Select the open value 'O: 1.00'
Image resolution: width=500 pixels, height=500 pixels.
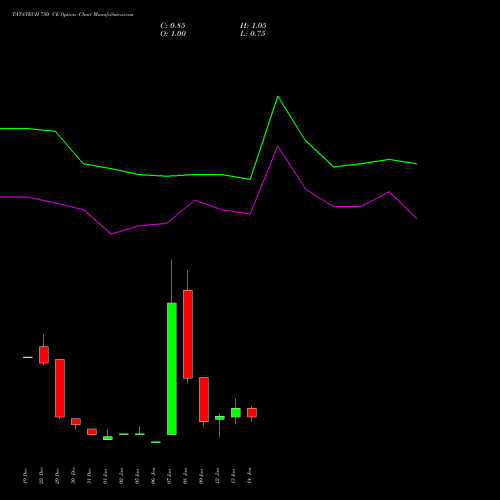tap(173, 34)
